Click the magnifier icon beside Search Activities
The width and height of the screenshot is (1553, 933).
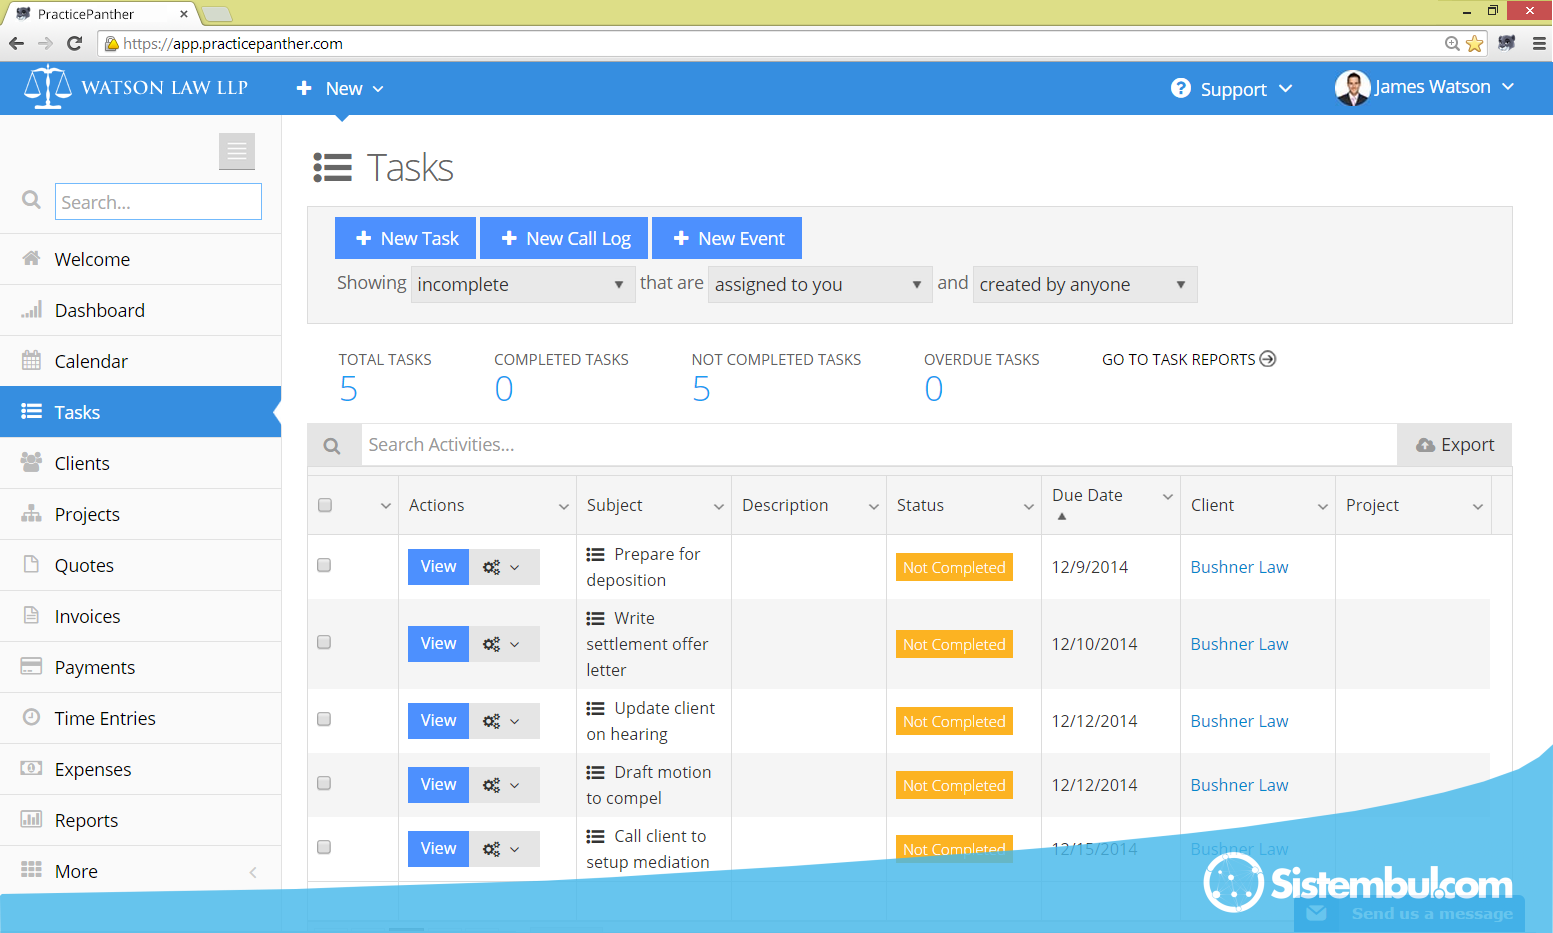[x=333, y=446]
